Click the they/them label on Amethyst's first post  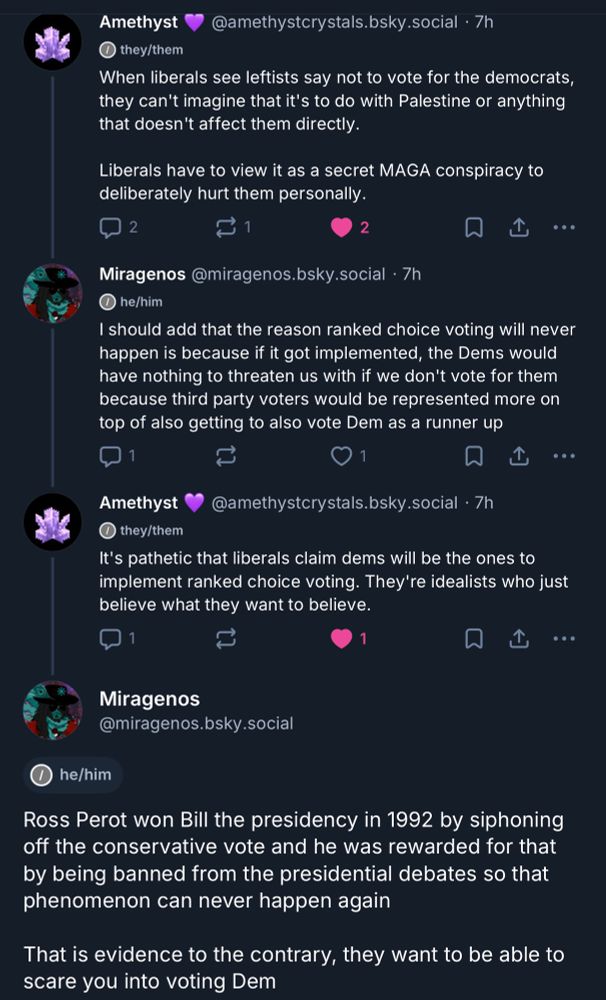click(x=142, y=50)
